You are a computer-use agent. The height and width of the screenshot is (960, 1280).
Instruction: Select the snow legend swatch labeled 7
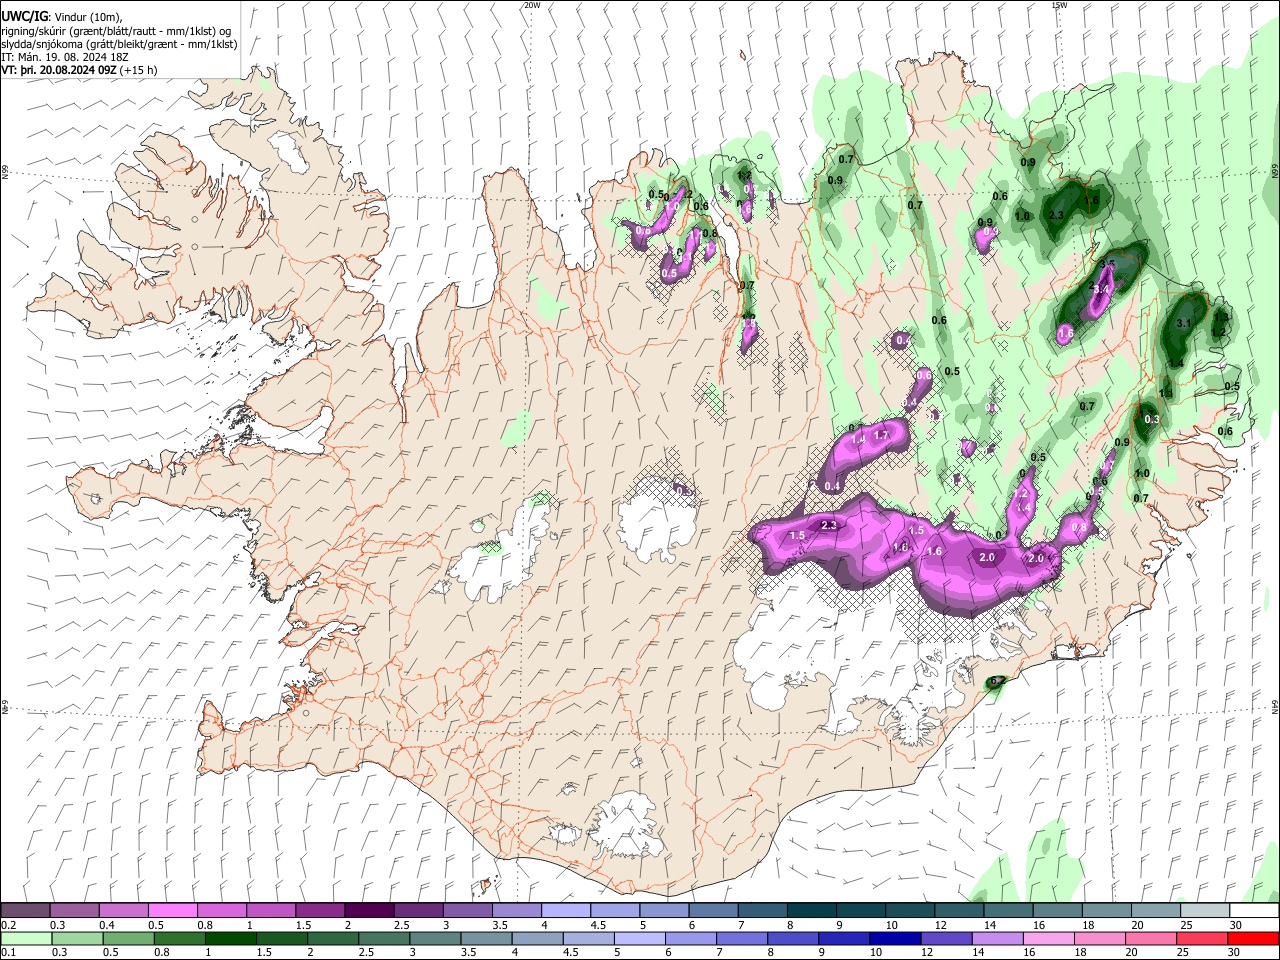761,910
